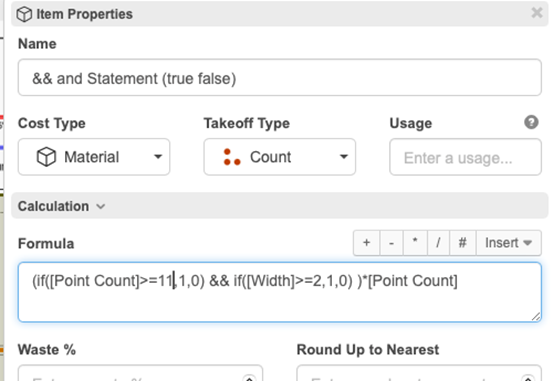Open the Cost Type Material dropdown
Screen dimensions: 553x381
[x=94, y=157]
